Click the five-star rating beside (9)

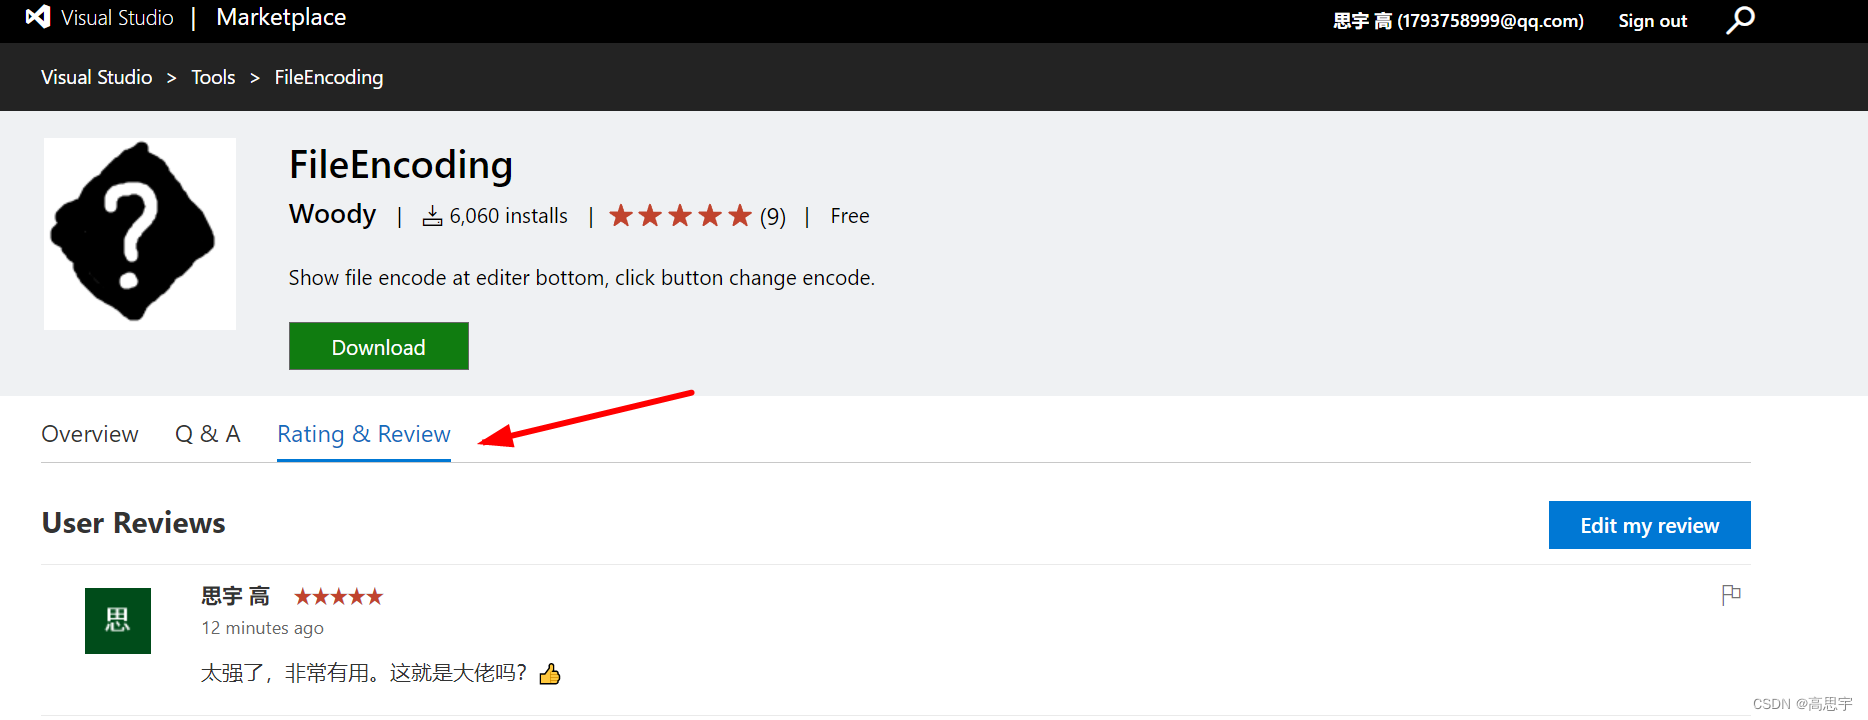tap(680, 215)
